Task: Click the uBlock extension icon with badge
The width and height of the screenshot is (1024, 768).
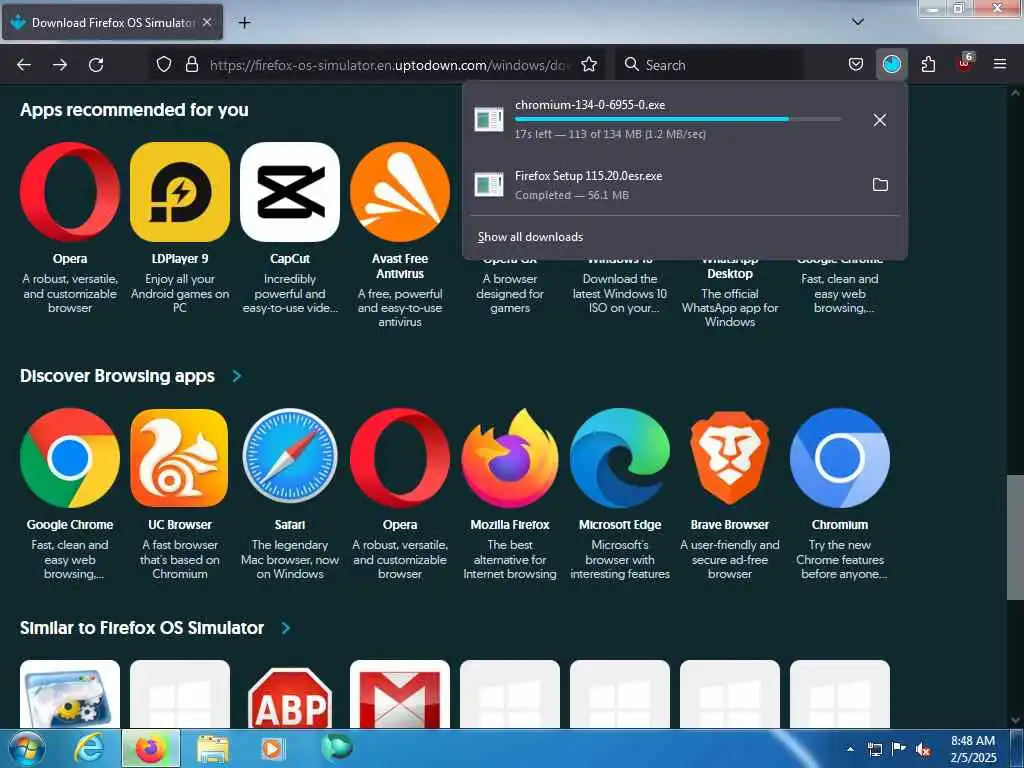Action: coord(965,63)
